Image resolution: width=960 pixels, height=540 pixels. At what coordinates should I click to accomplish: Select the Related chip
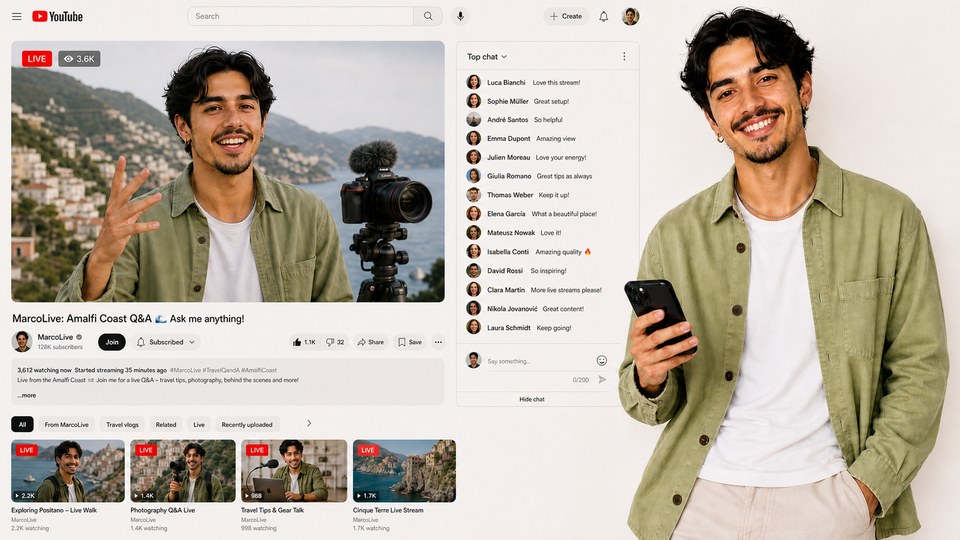165,424
